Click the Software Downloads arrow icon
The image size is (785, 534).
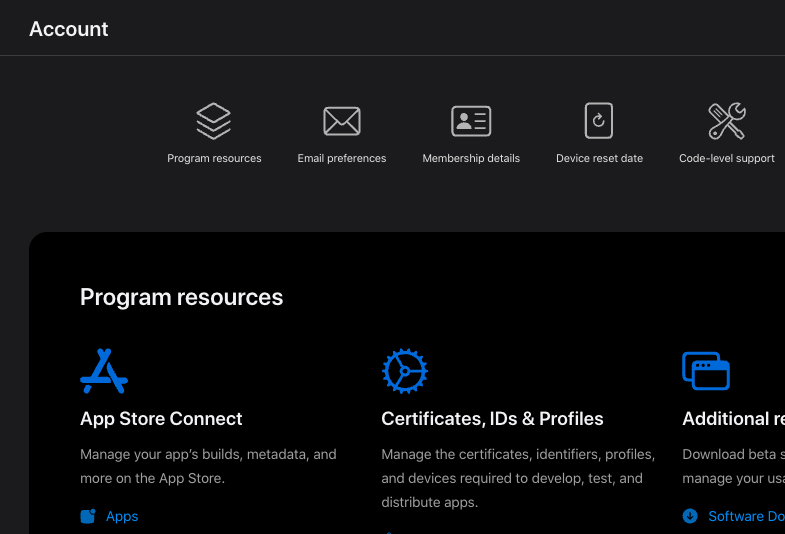click(690, 516)
